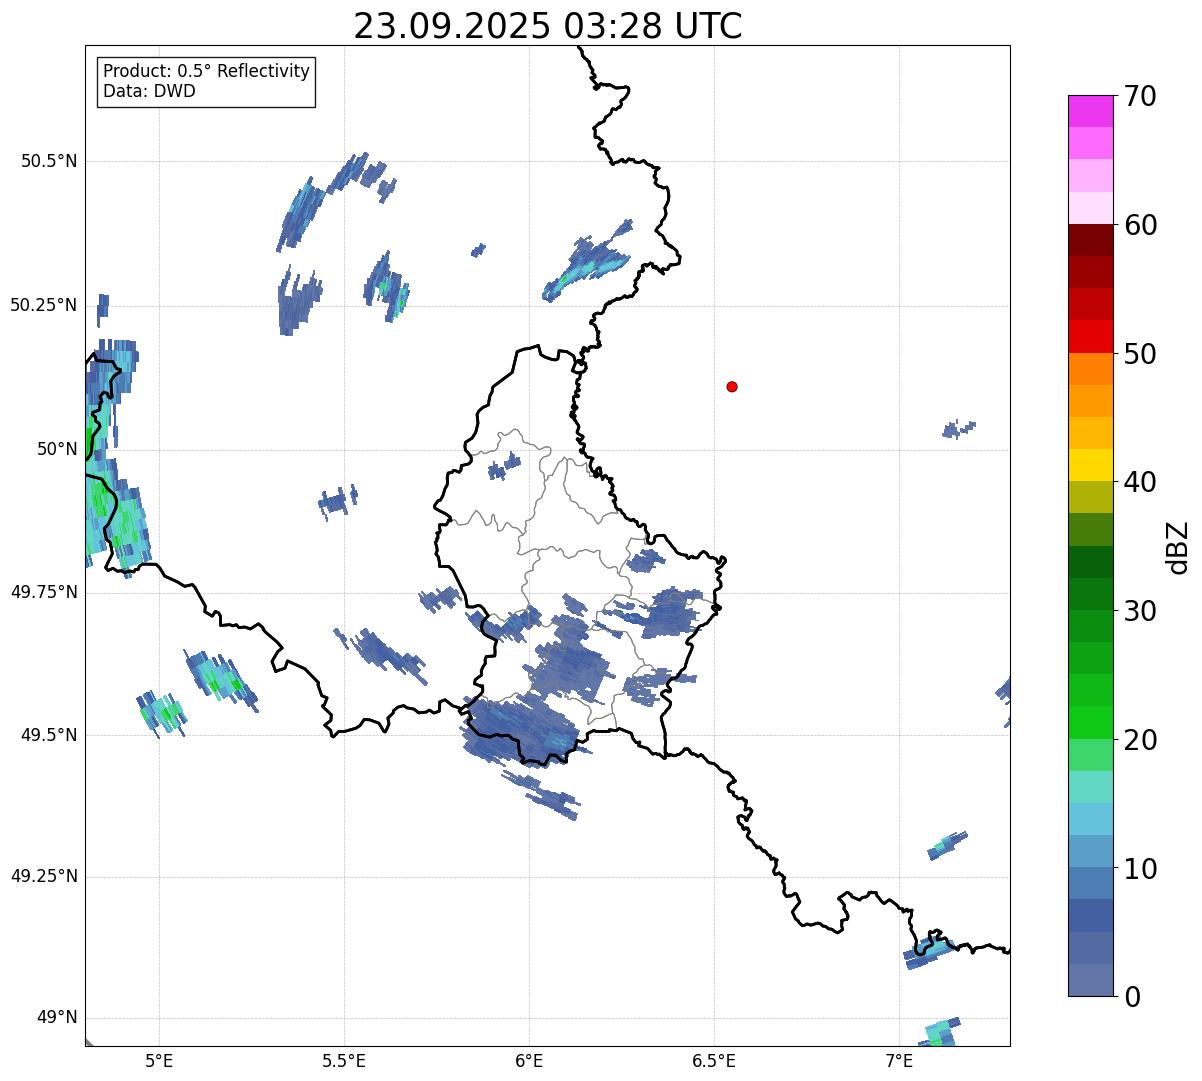The width and height of the screenshot is (1202, 1081).
Task: Click the 49.25°N latitude label
Action: (44, 876)
